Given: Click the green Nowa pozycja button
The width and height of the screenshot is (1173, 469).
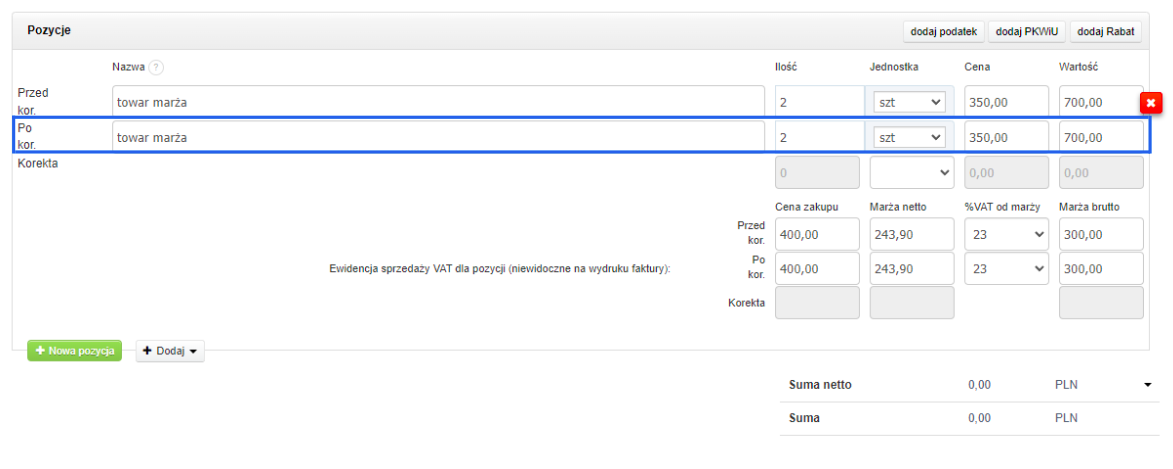Looking at the screenshot, I should pyautogui.click(x=74, y=351).
